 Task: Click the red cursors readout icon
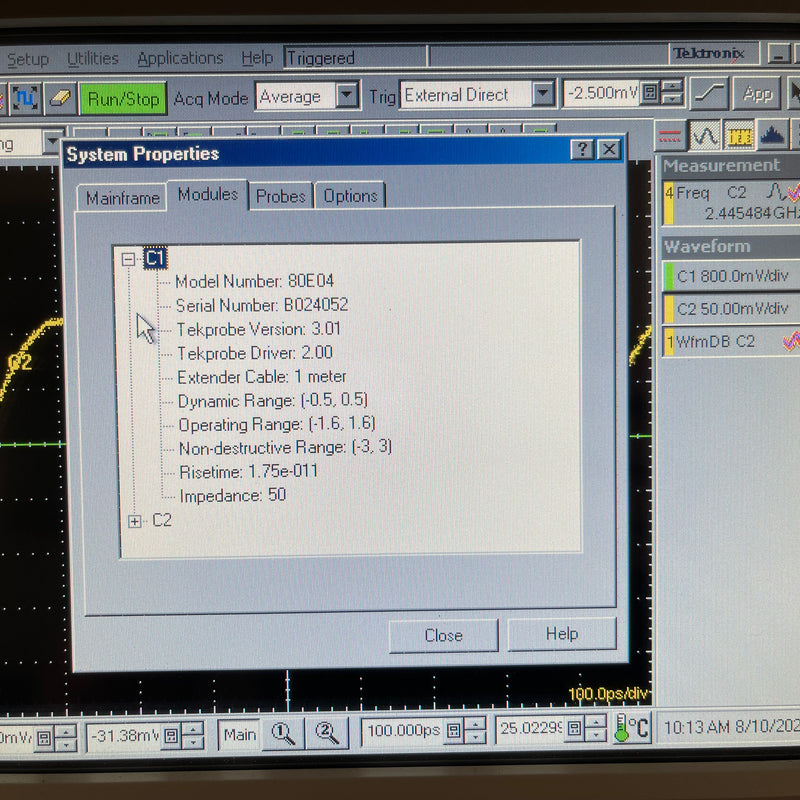coord(670,136)
